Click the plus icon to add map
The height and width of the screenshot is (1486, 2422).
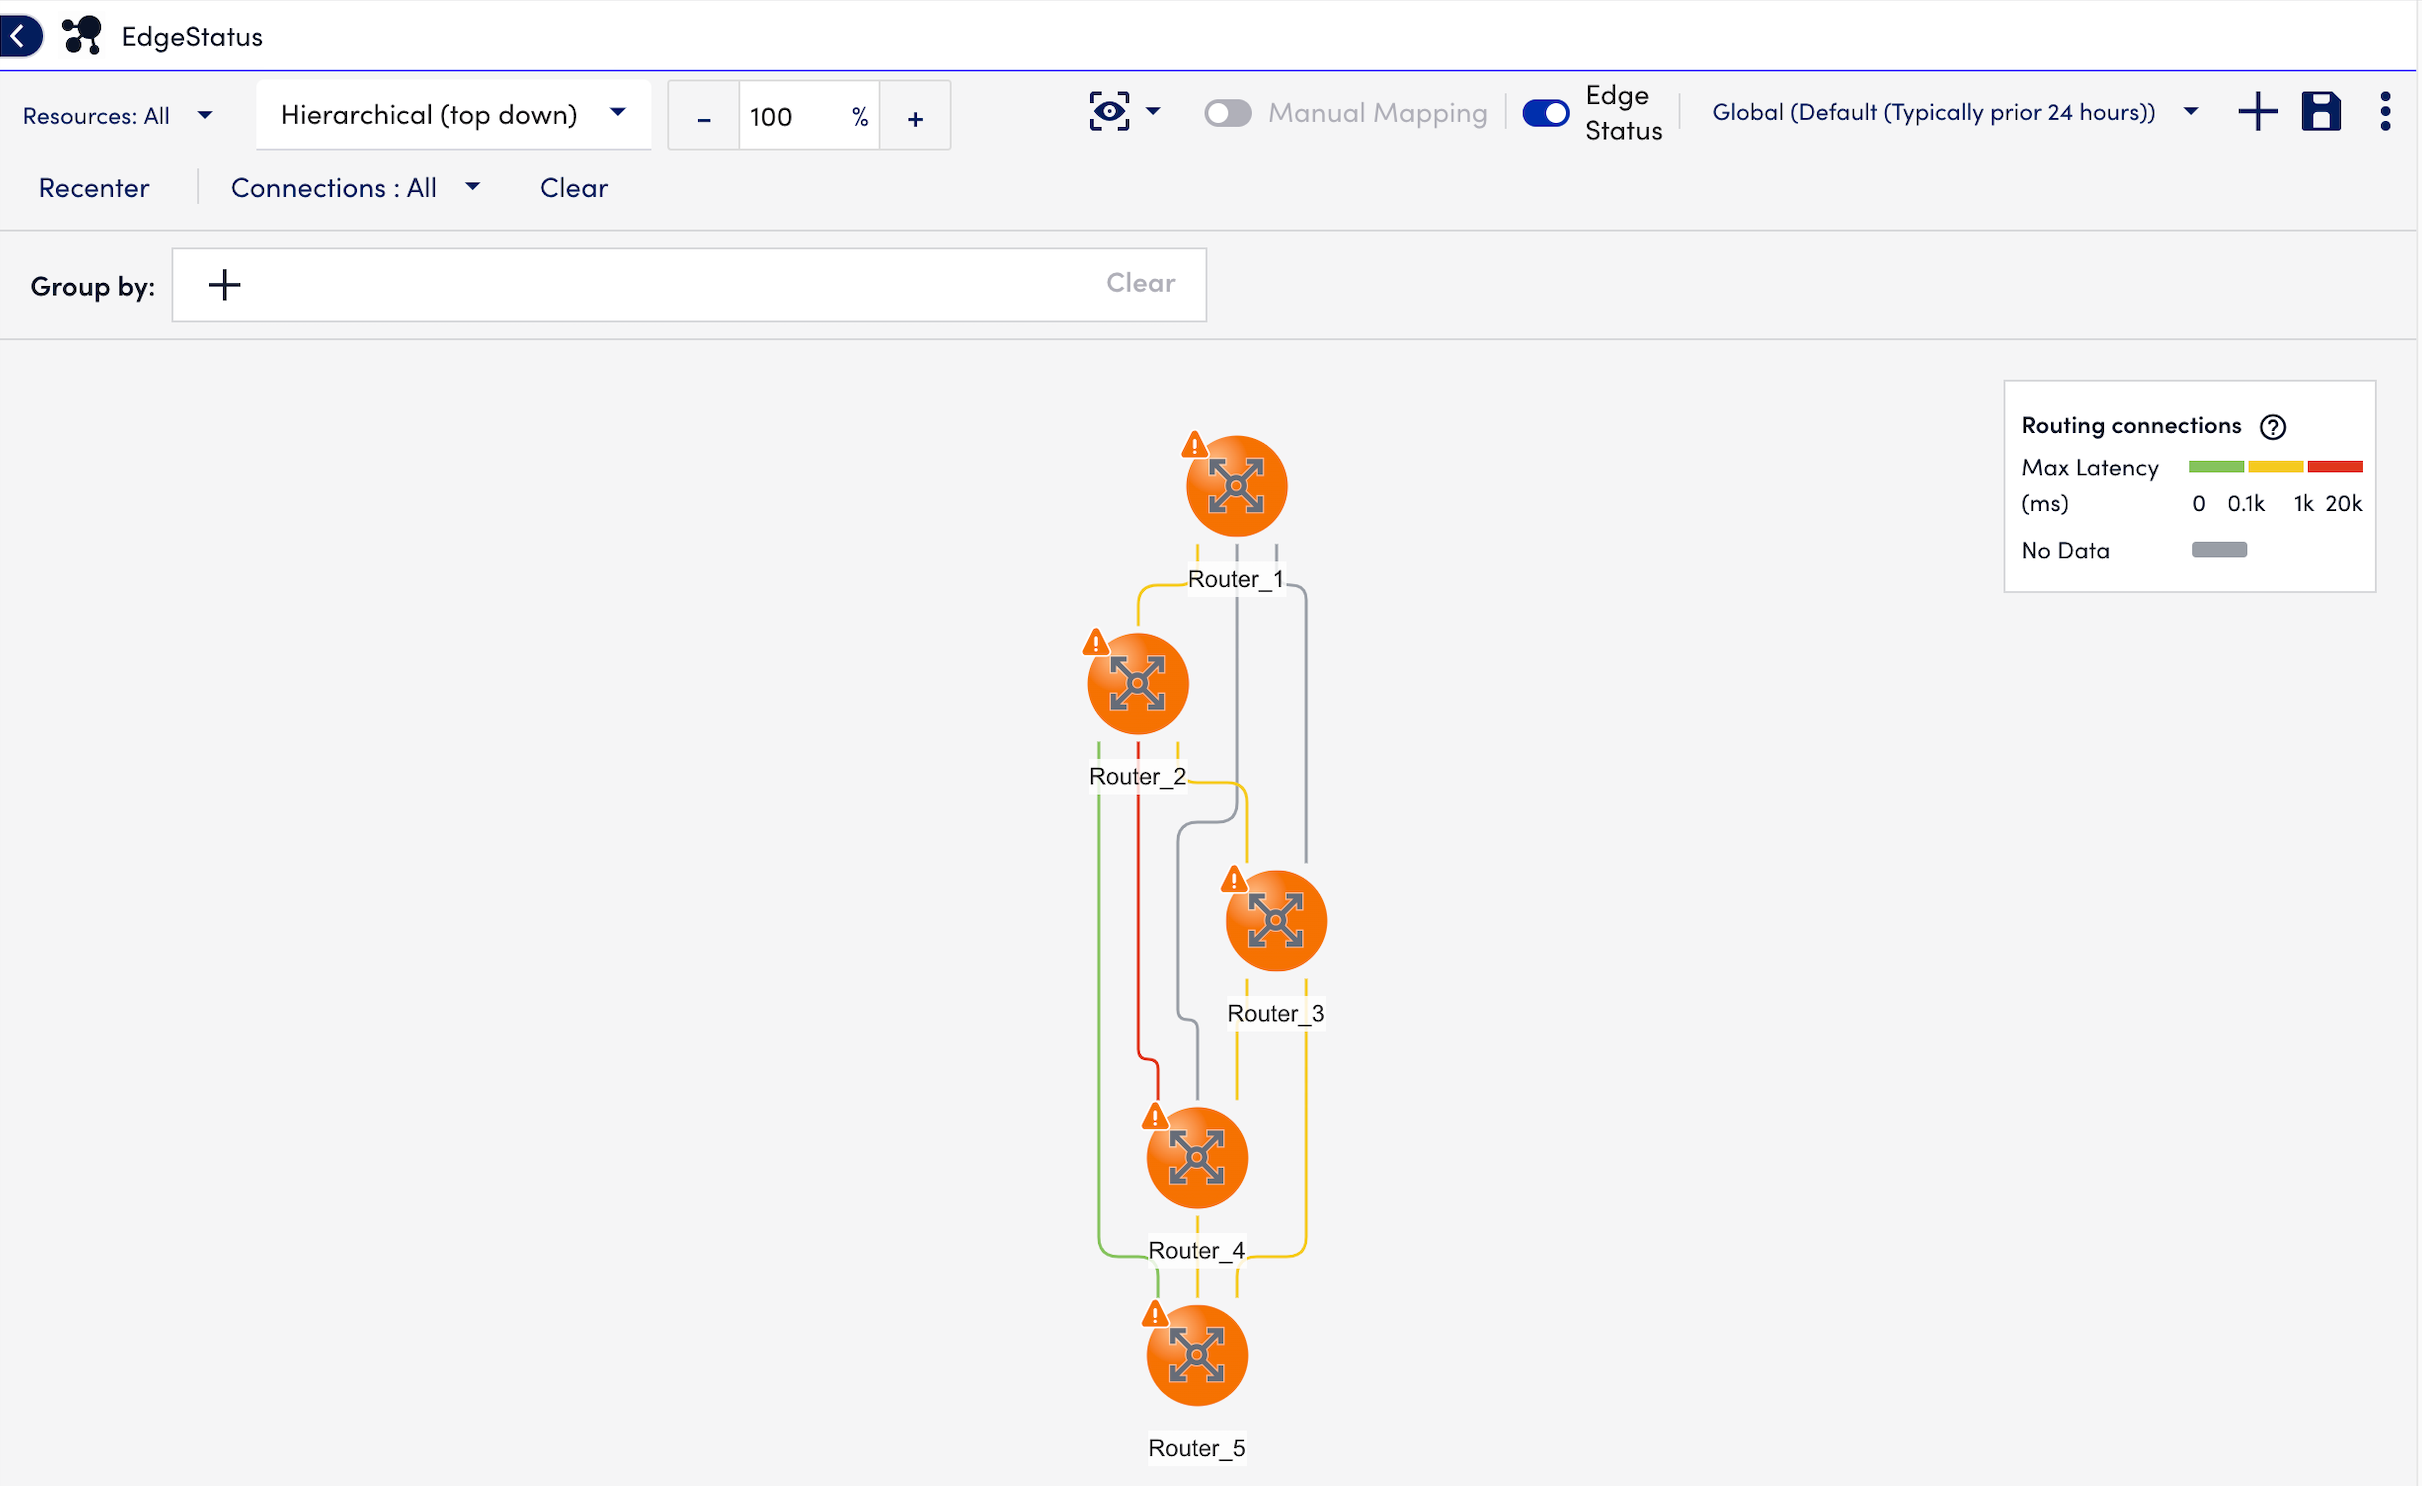2257,111
